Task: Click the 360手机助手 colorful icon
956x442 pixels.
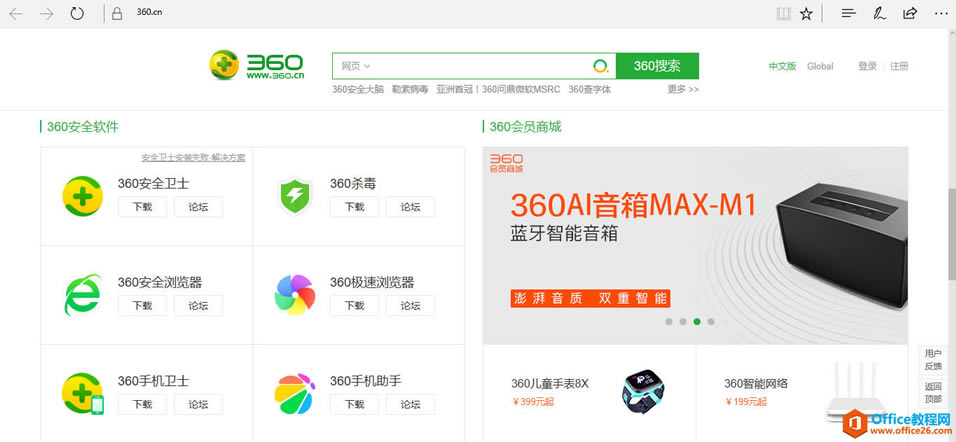Action: [294, 394]
